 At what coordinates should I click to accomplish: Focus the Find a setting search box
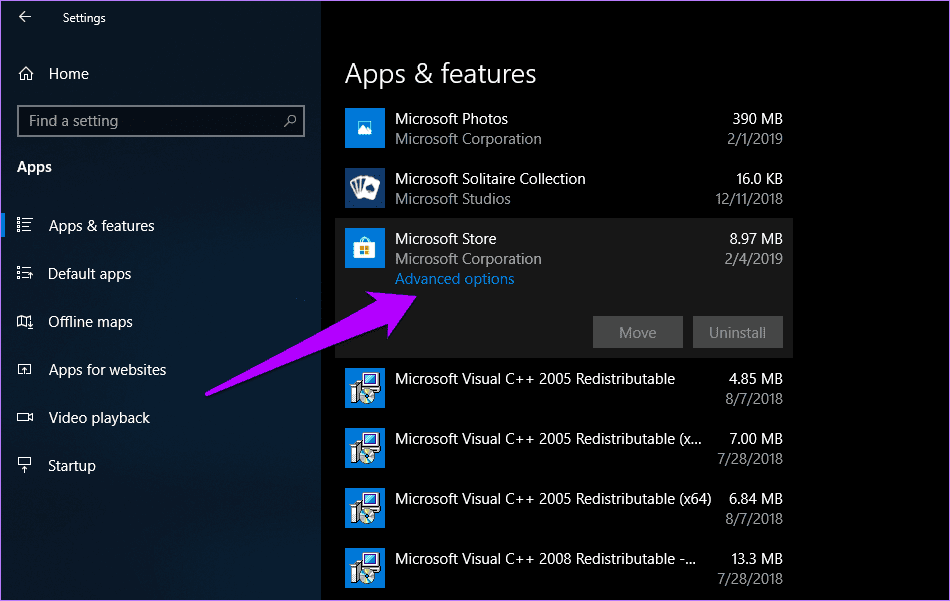tap(161, 121)
